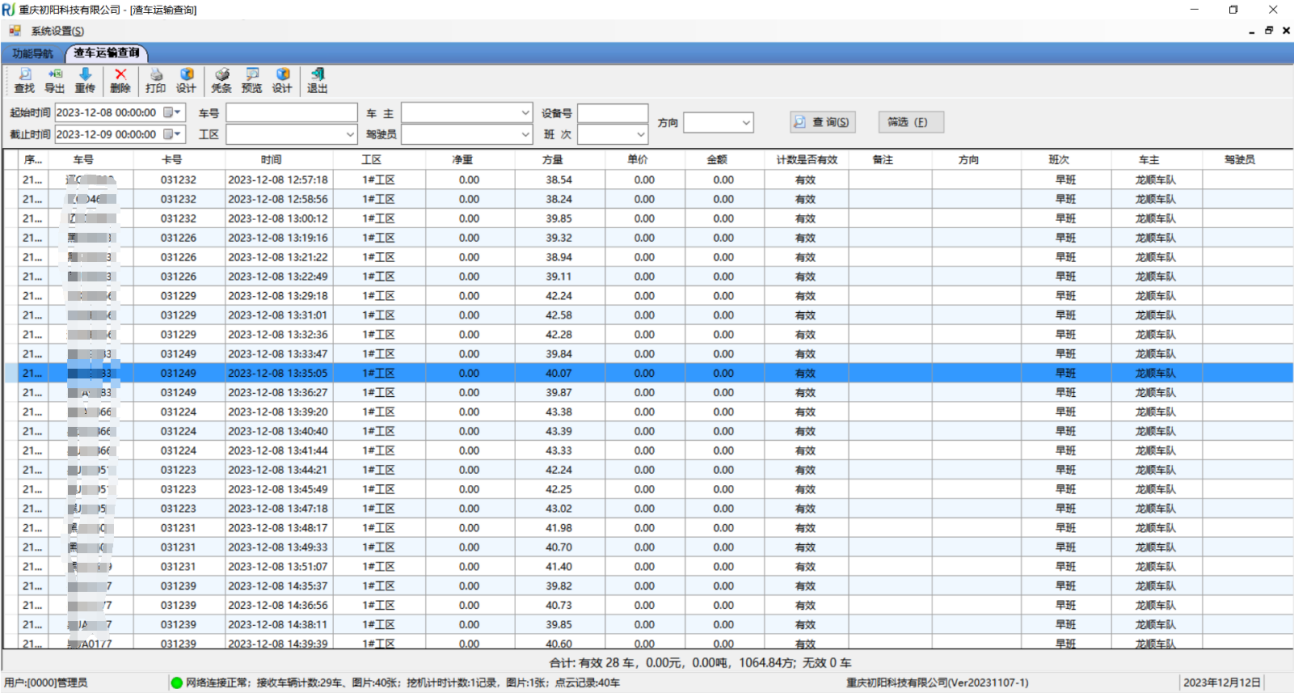Click the 查询(S) query button
The height and width of the screenshot is (693, 1294).
pyautogui.click(x=823, y=122)
